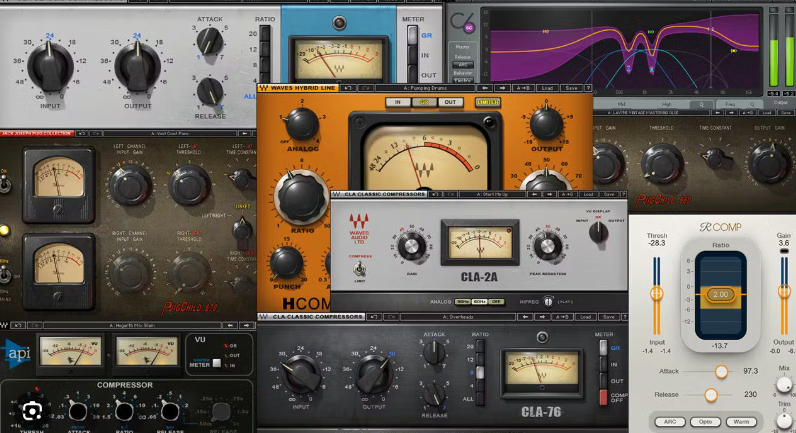Click the PuigChild 660 THRESHOLD knob

coord(661,164)
